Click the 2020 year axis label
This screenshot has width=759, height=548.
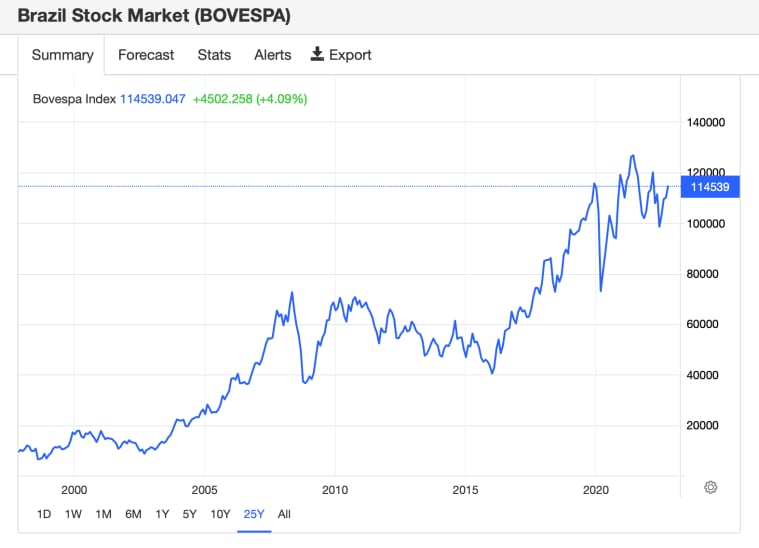(x=595, y=490)
